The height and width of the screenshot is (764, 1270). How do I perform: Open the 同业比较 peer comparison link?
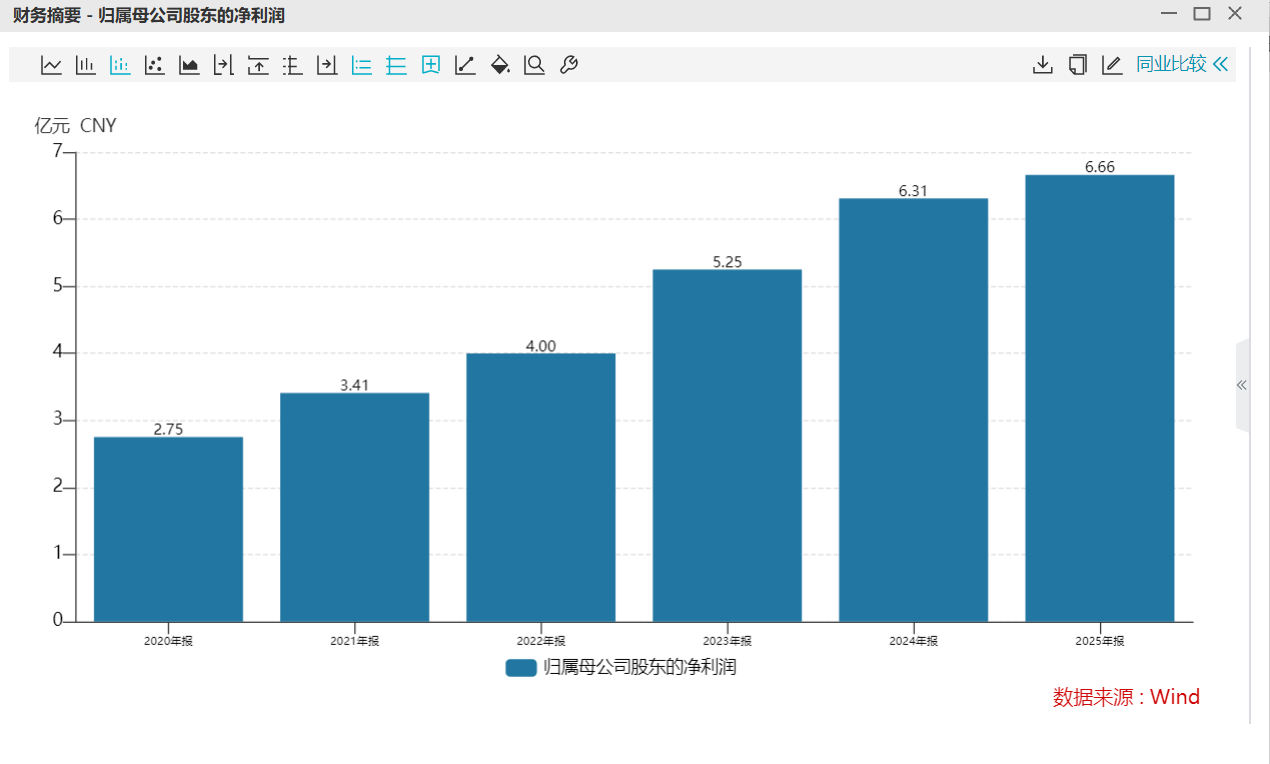click(1171, 65)
